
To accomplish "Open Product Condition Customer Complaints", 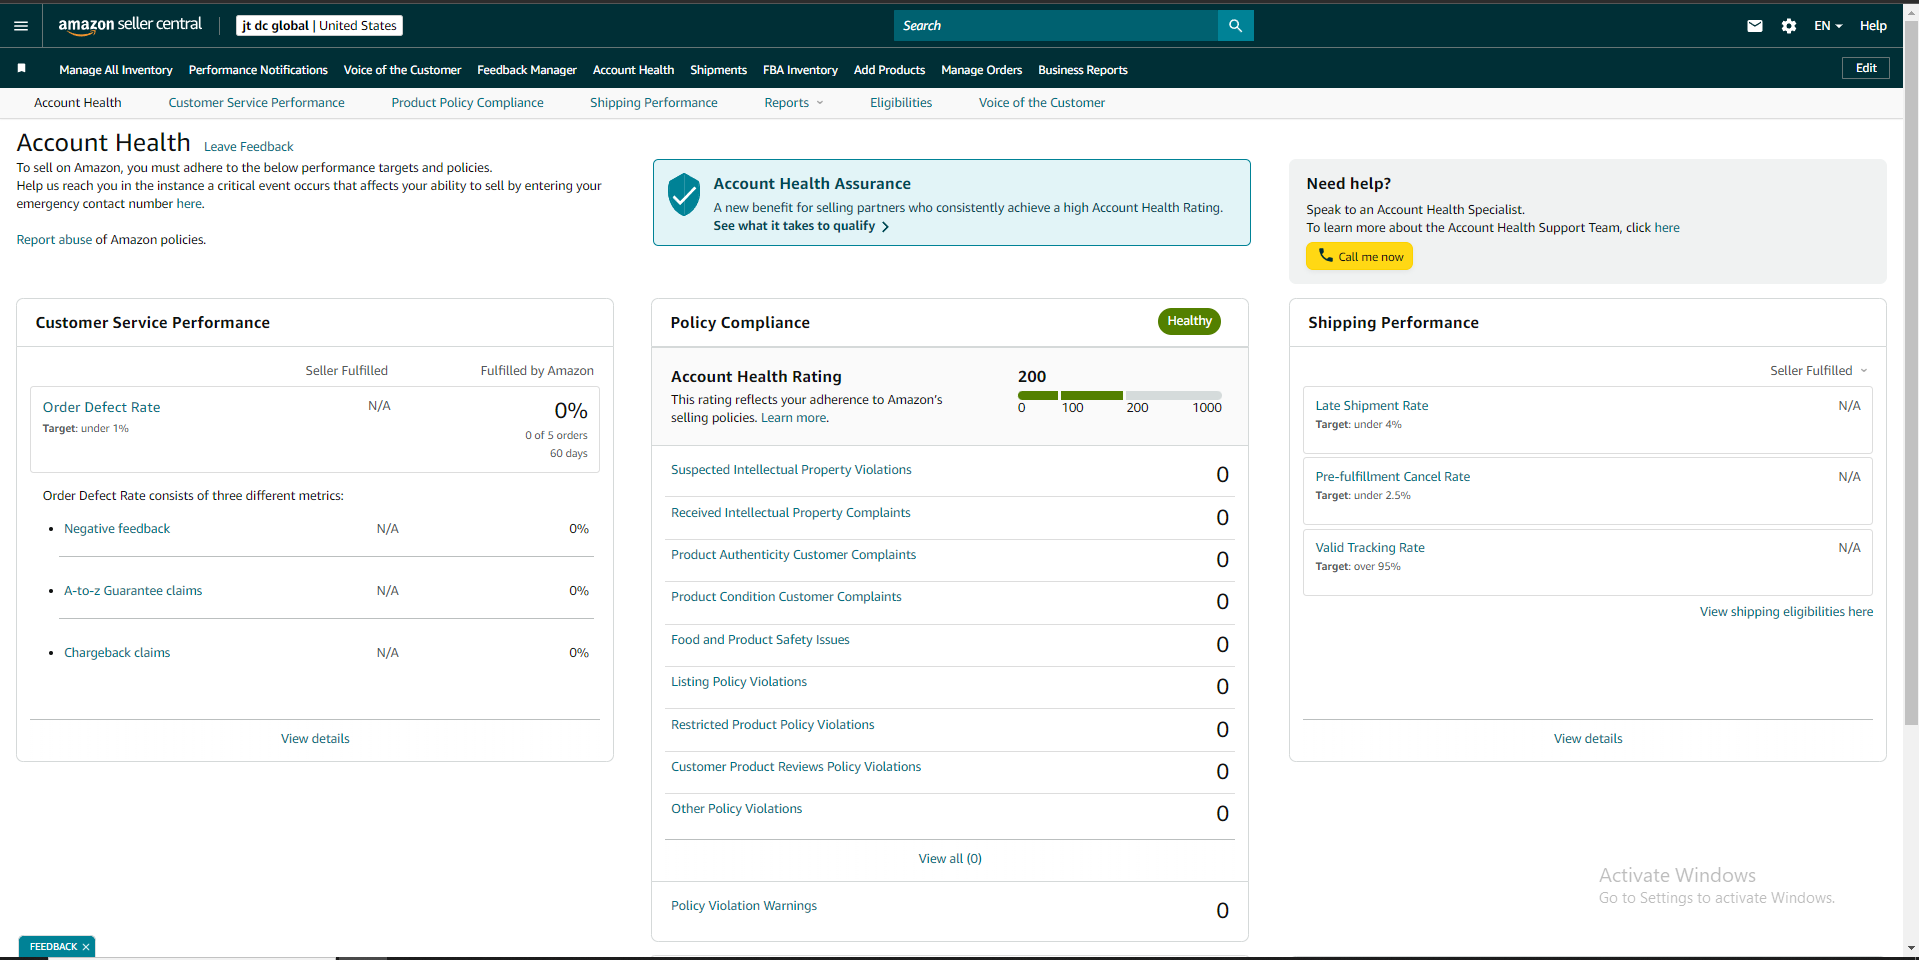I will (786, 597).
